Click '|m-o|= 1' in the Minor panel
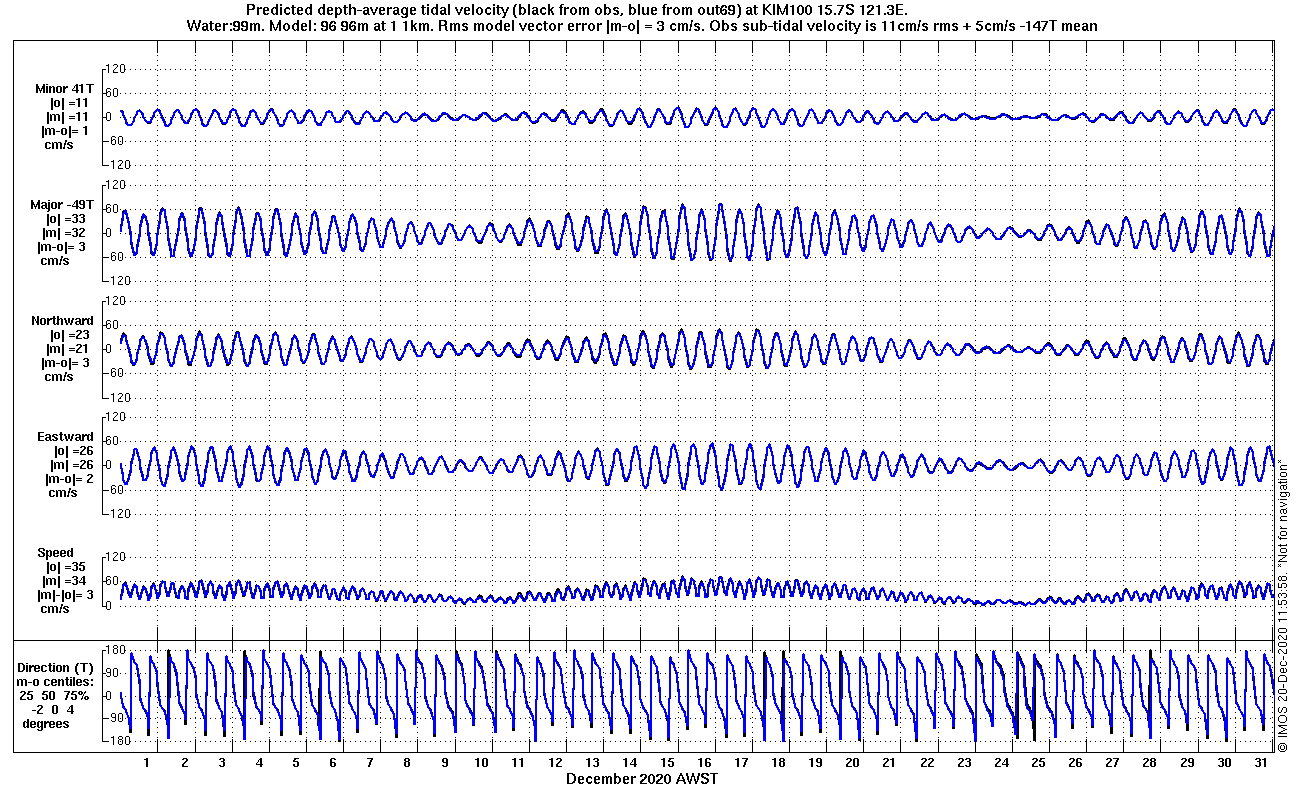1300x800 pixels. point(64,131)
